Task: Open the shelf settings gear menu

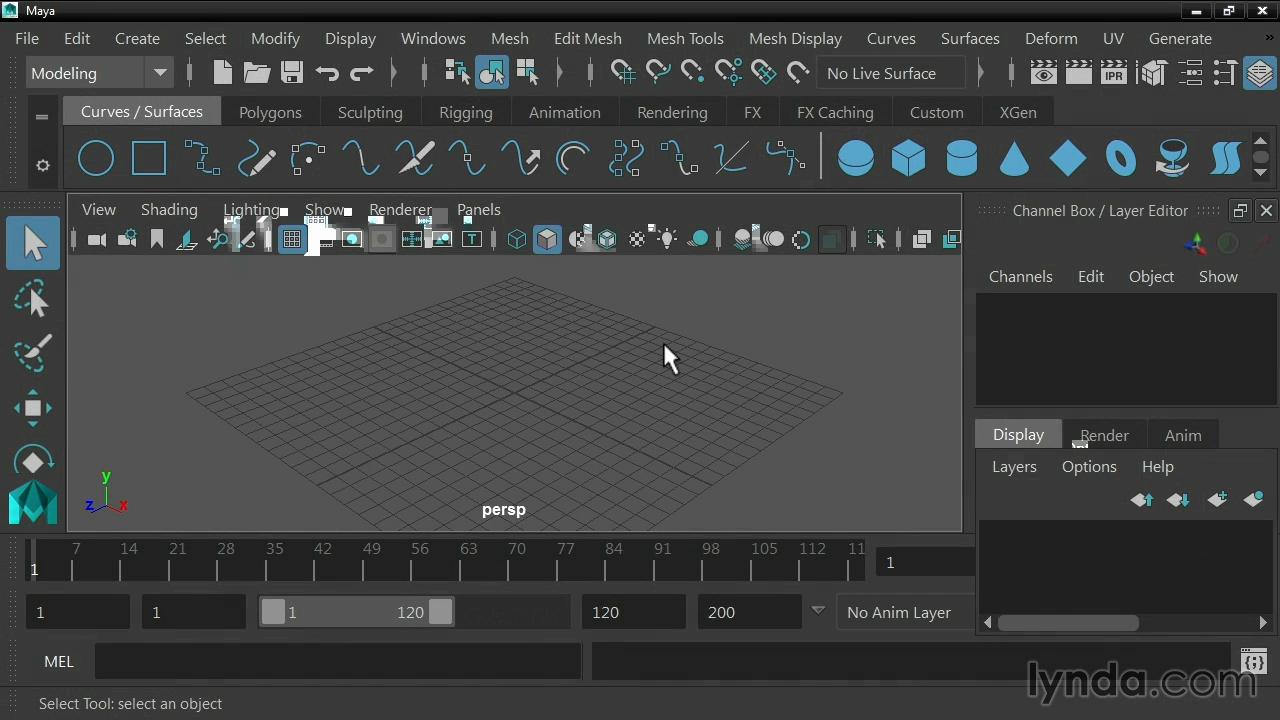Action: click(x=42, y=166)
